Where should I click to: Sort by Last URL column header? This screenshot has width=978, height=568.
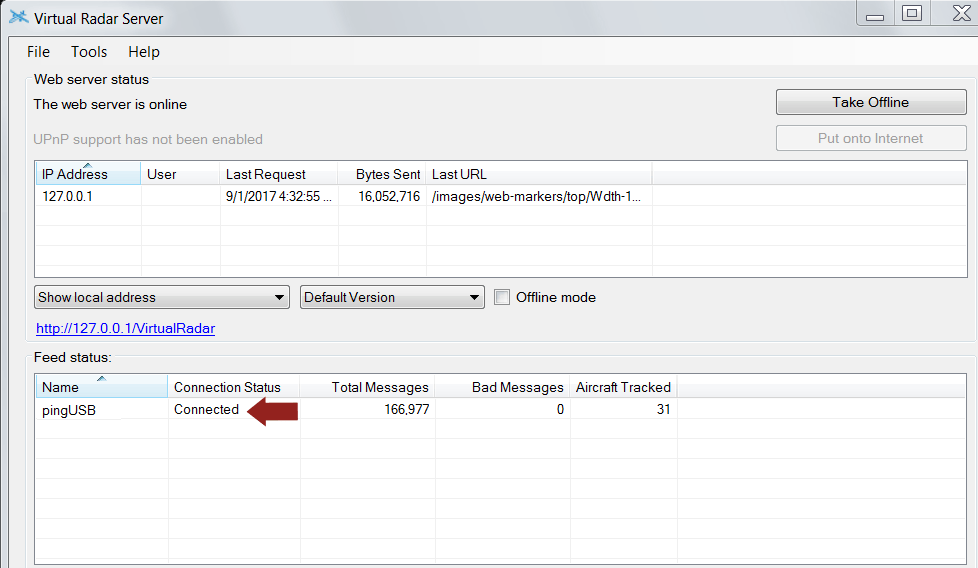coord(539,174)
